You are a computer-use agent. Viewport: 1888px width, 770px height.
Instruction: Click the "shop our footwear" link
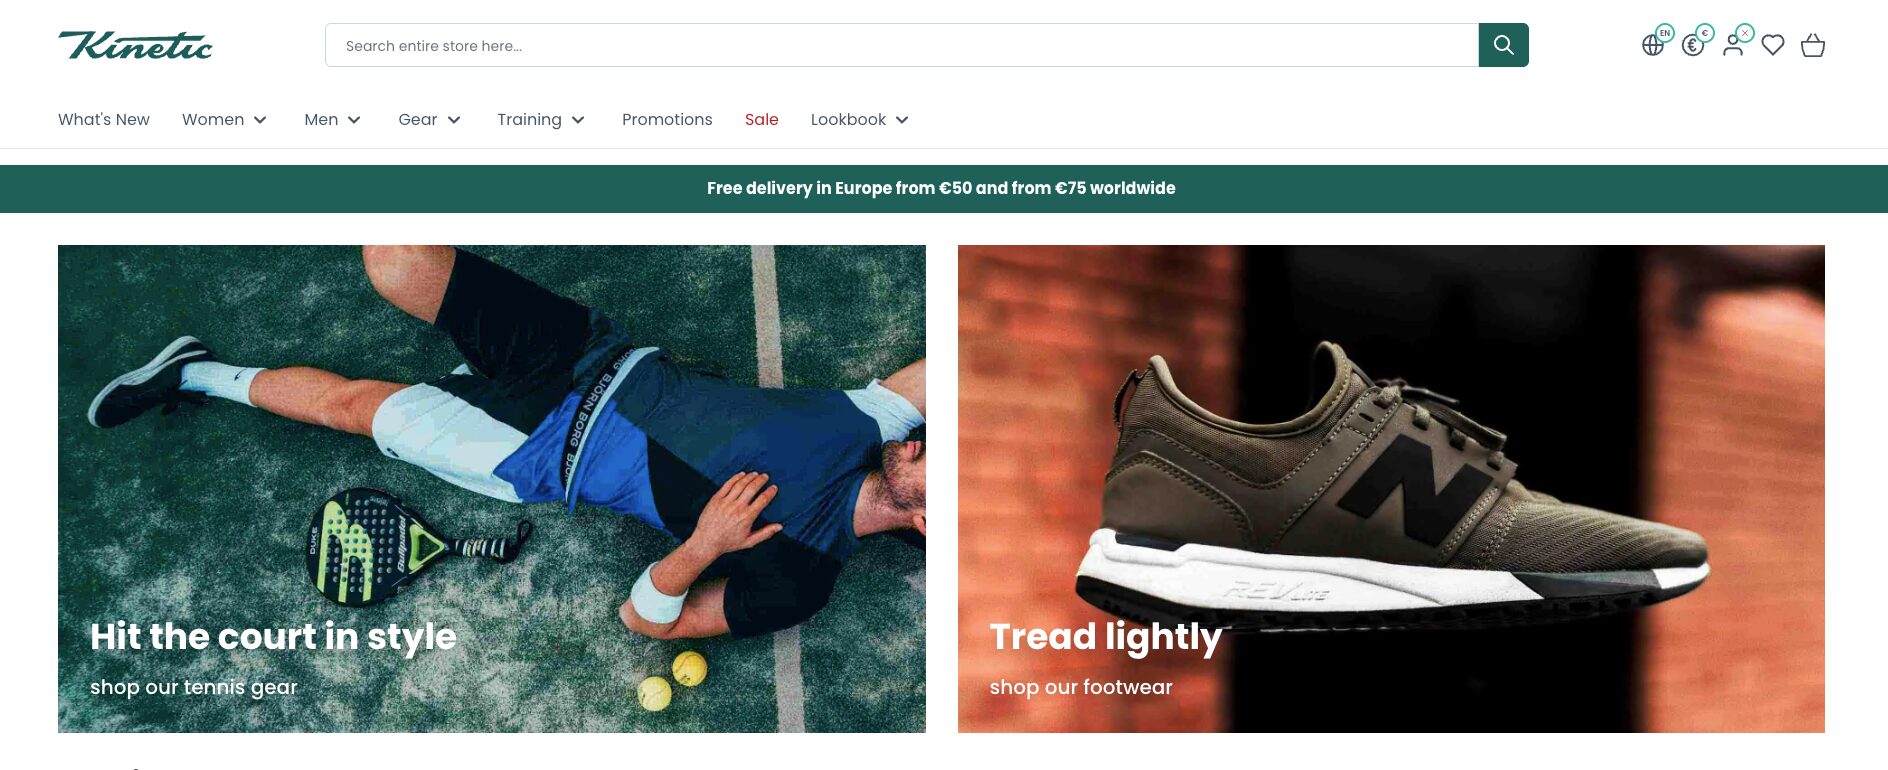[1081, 687]
